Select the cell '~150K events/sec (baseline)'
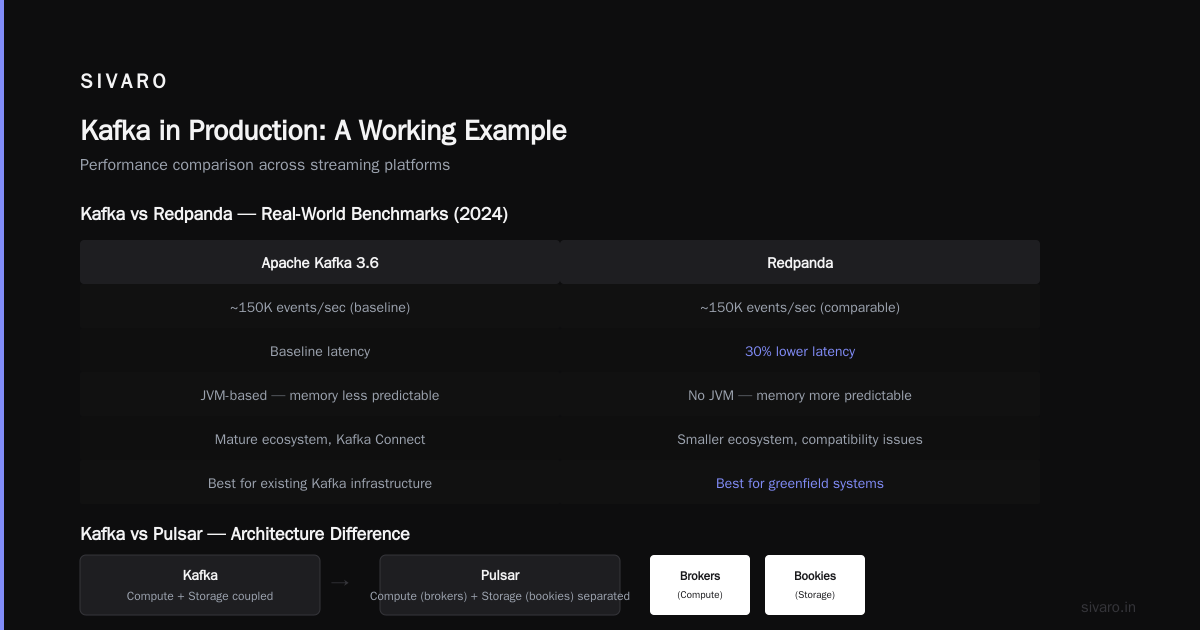The width and height of the screenshot is (1200, 630). [x=320, y=307]
